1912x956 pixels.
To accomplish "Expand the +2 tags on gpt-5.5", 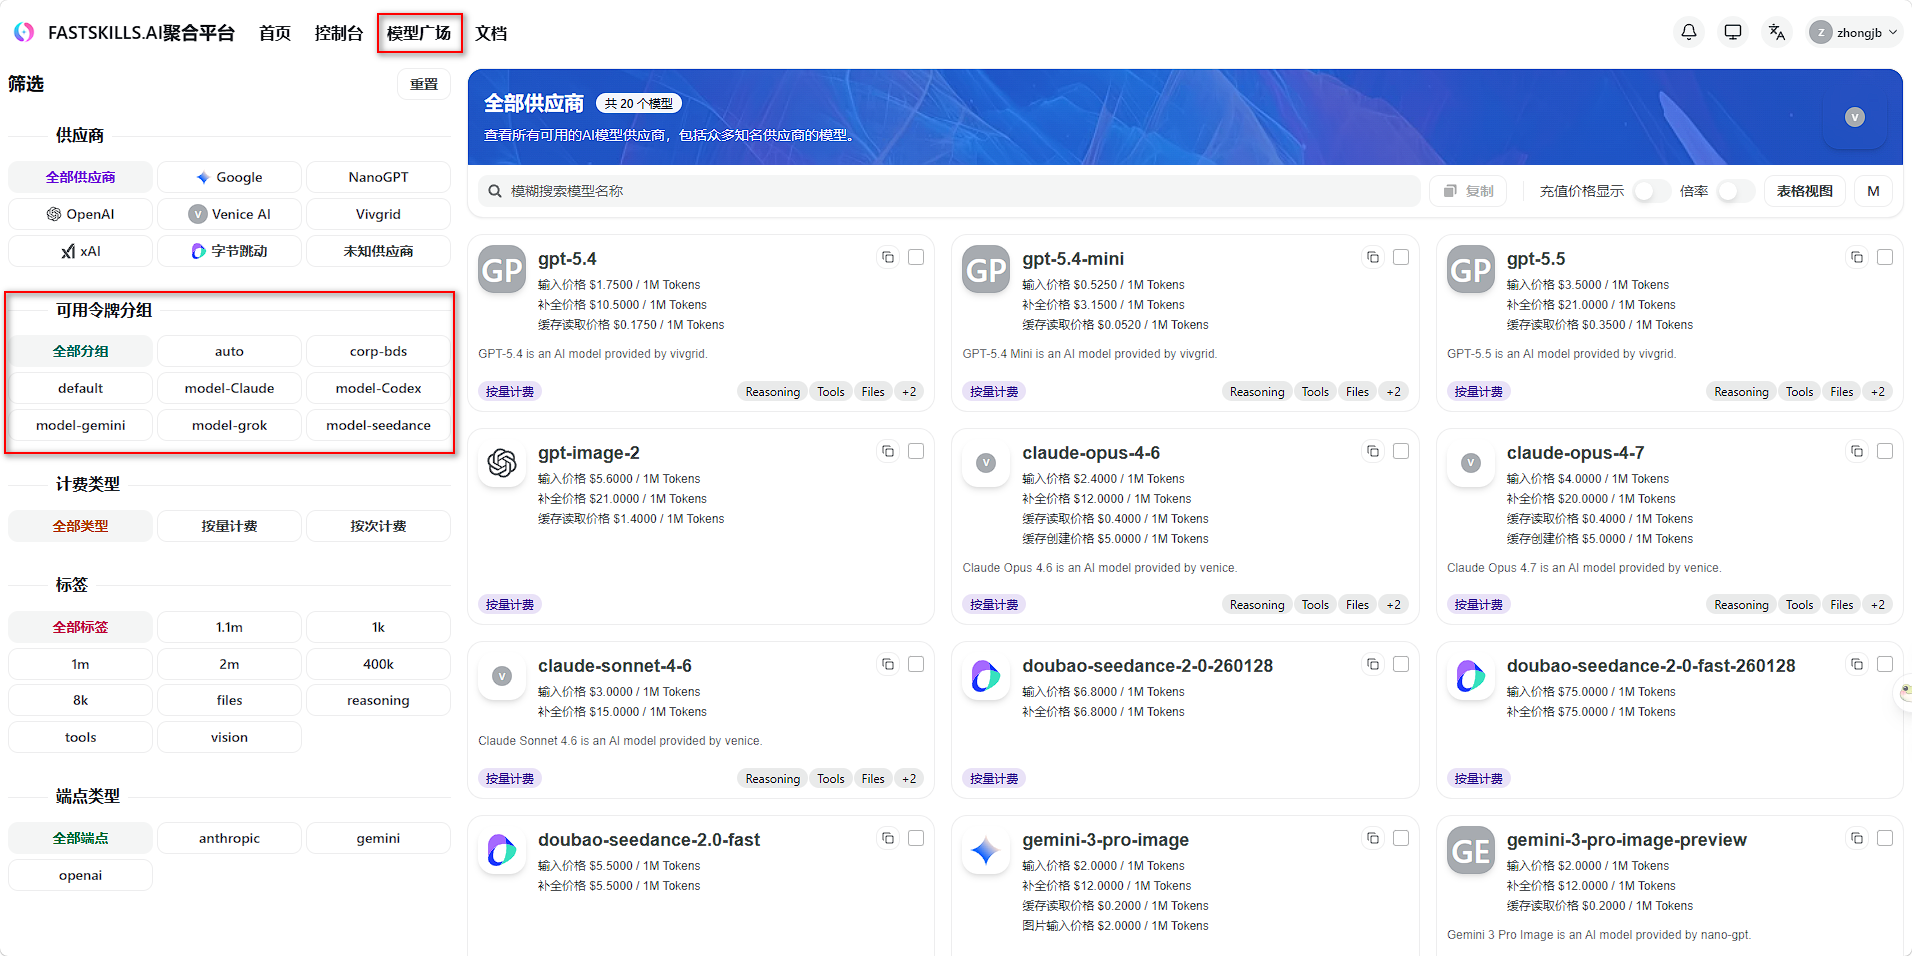I will pyautogui.click(x=1878, y=392).
